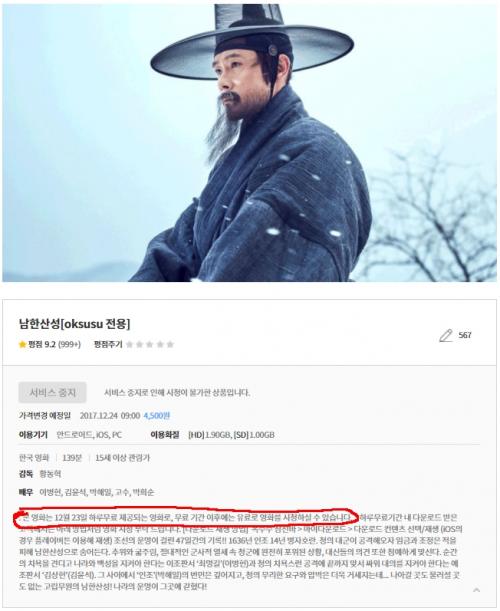This screenshot has height=611, width=500.
Task: Click the movie still image
Action: coord(249,141)
